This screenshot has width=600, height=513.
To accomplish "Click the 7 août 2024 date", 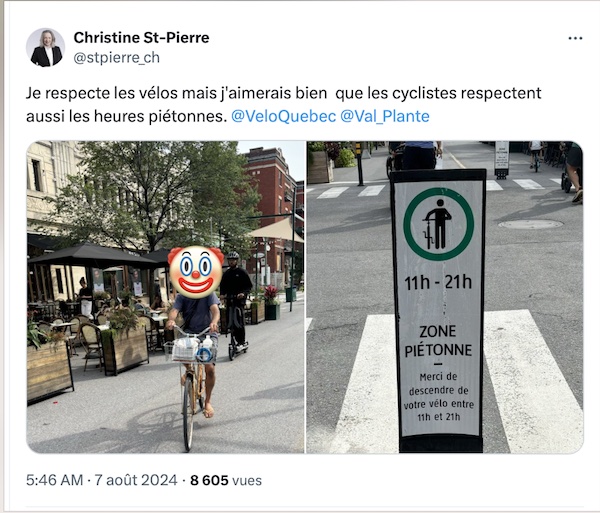I will (x=136, y=480).
